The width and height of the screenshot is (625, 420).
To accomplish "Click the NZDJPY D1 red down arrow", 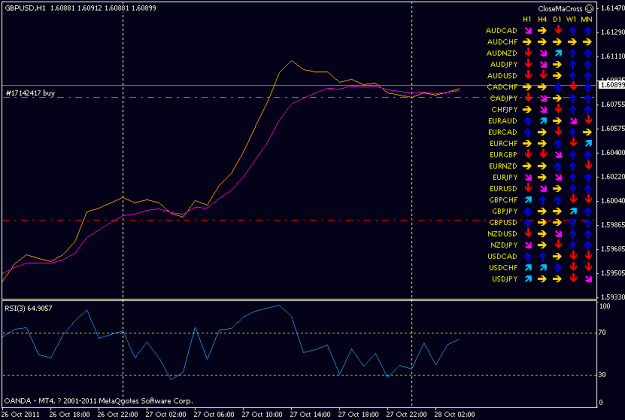I will (558, 244).
